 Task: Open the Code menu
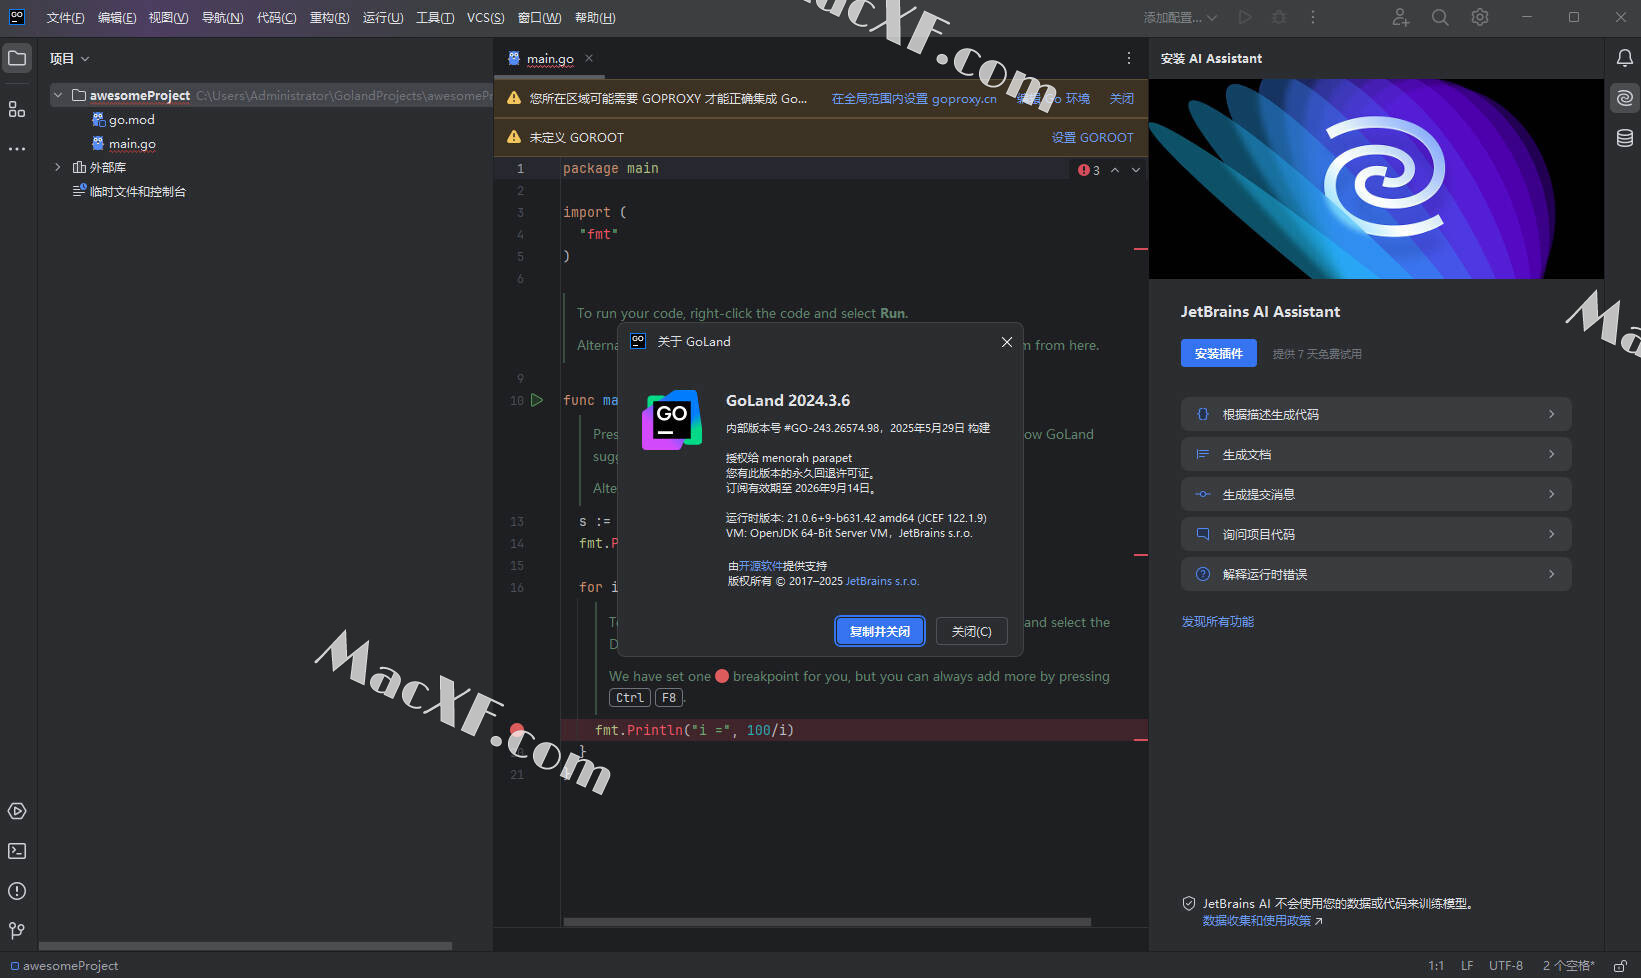276,17
